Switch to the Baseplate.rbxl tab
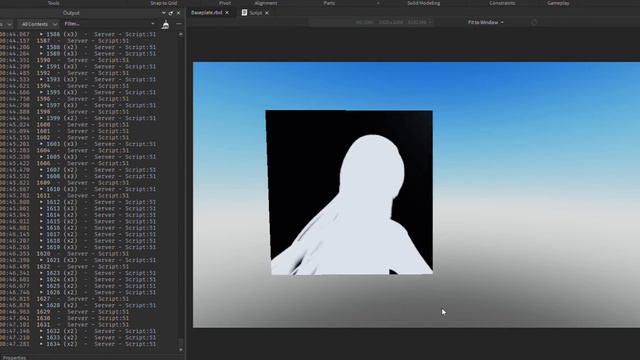Image resolution: width=640 pixels, height=360 pixels. point(207,13)
